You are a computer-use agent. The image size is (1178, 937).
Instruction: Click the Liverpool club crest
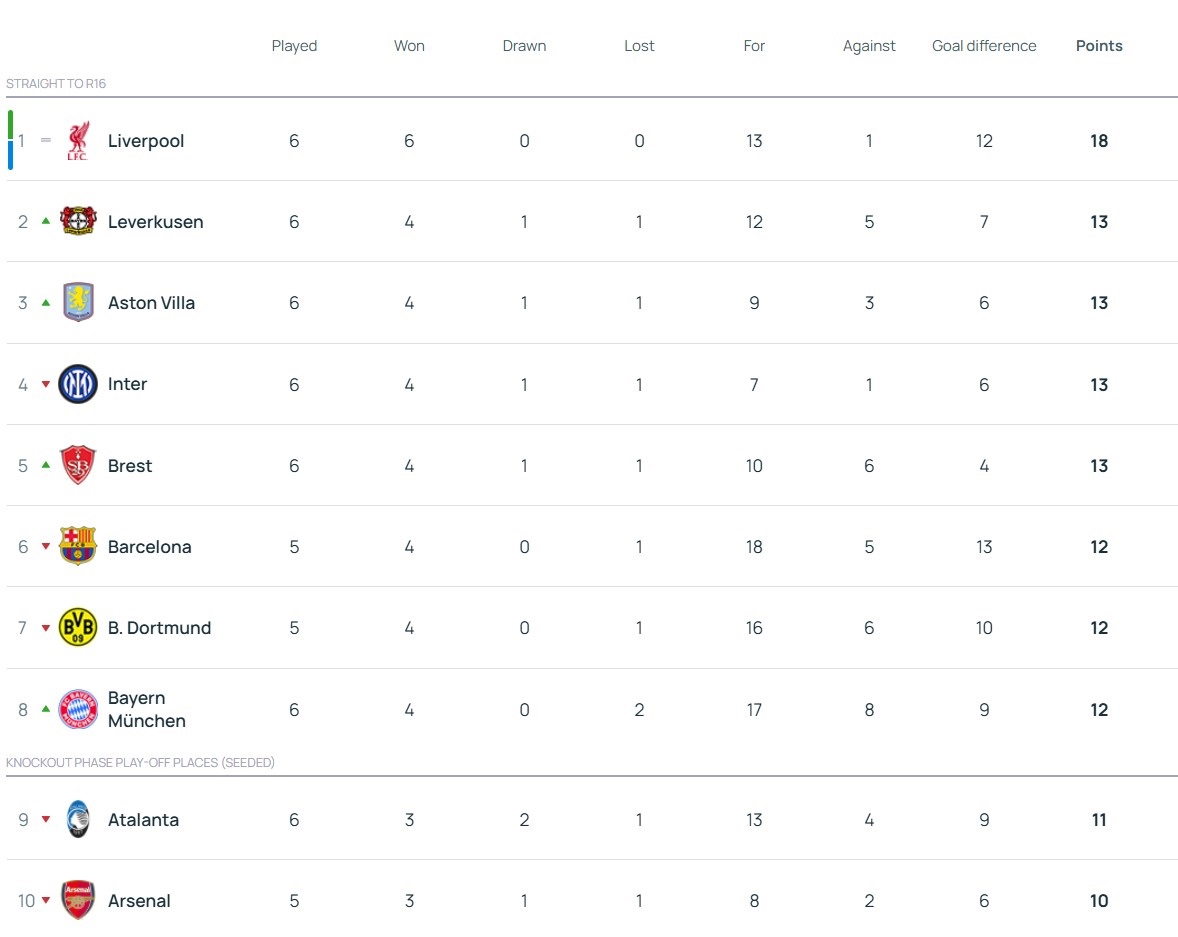(x=78, y=141)
